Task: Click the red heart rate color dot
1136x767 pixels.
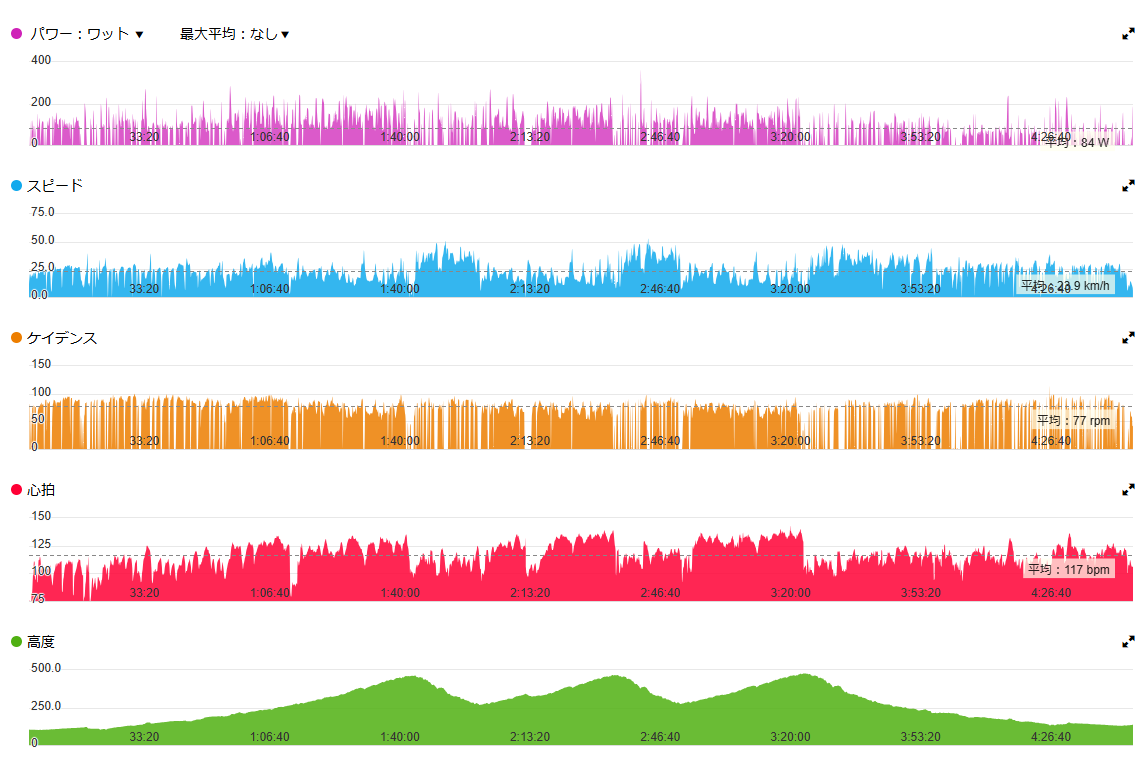Action: [x=17, y=490]
